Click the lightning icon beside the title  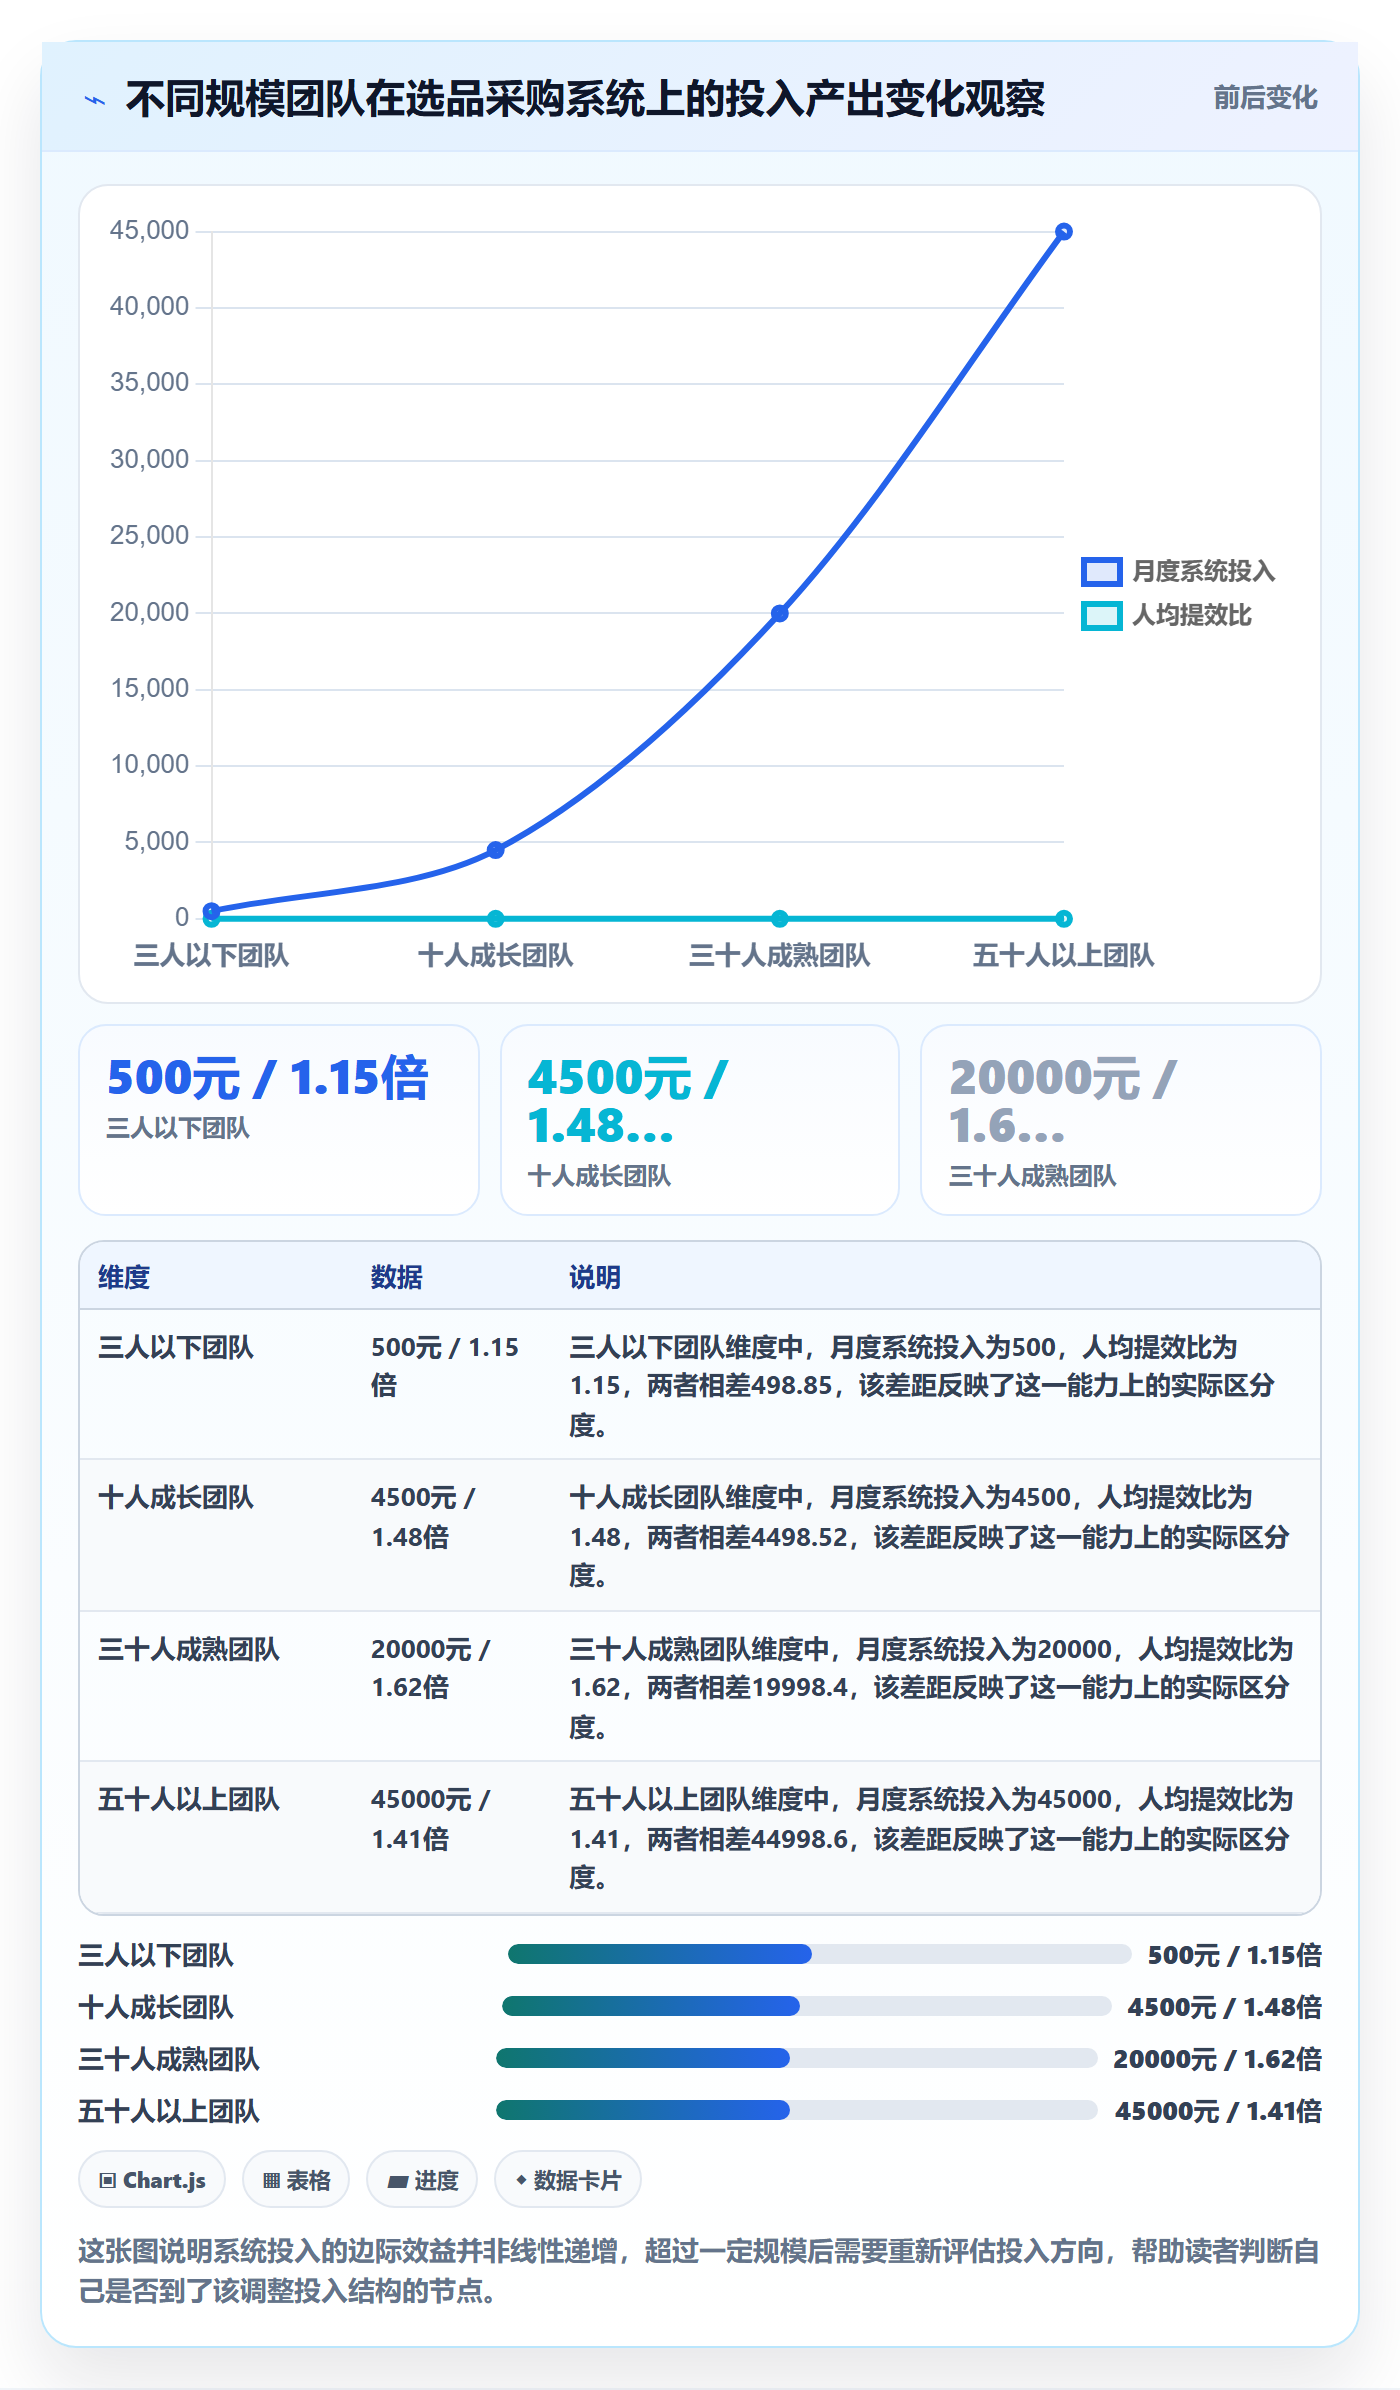pyautogui.click(x=95, y=100)
